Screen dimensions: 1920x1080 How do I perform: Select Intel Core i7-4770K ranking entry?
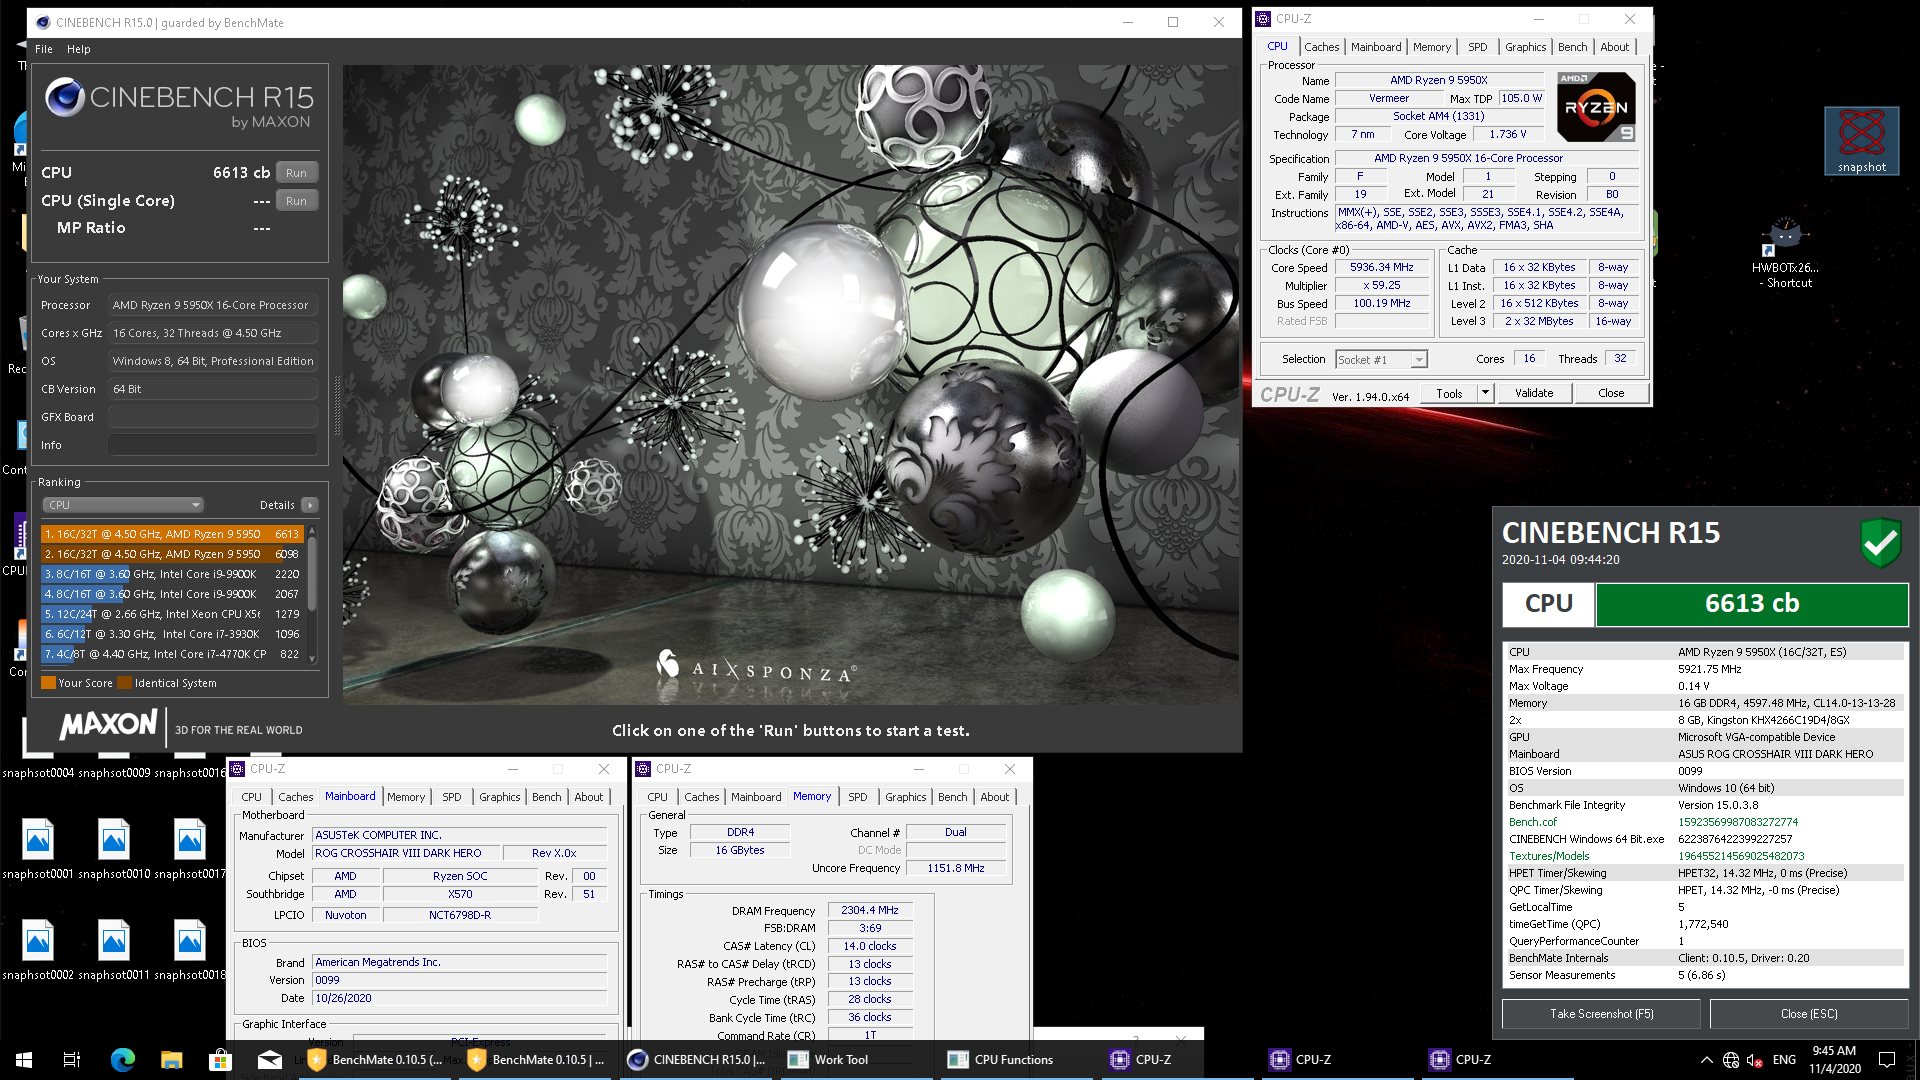[171, 654]
